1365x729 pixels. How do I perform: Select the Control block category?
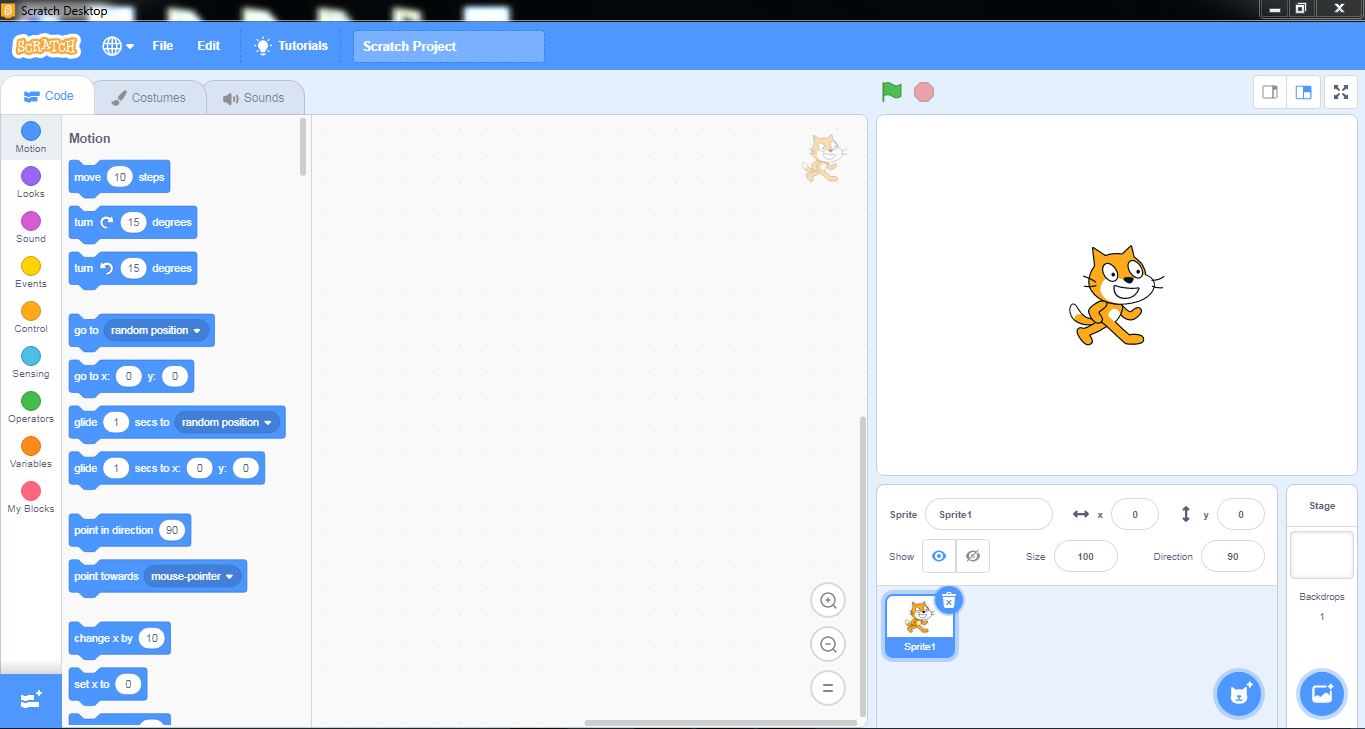click(x=31, y=318)
